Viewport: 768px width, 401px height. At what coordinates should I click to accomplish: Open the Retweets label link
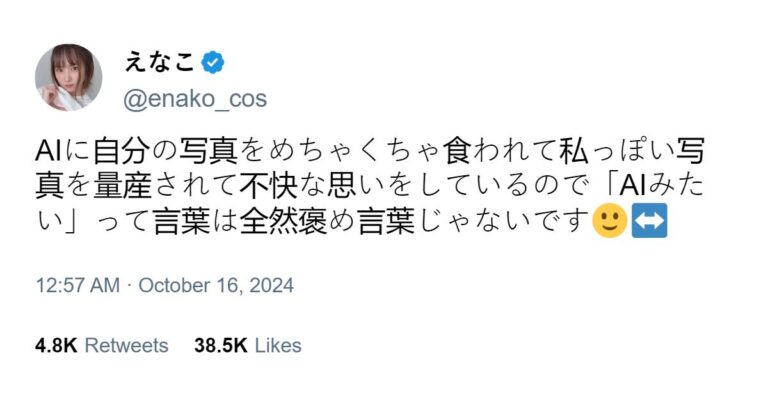click(x=126, y=346)
